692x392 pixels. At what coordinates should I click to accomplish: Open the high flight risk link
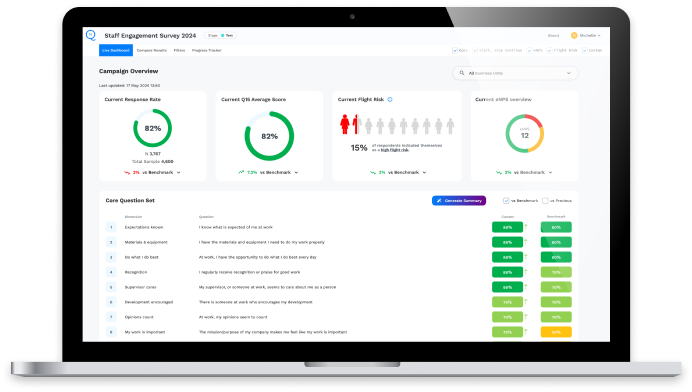click(395, 150)
